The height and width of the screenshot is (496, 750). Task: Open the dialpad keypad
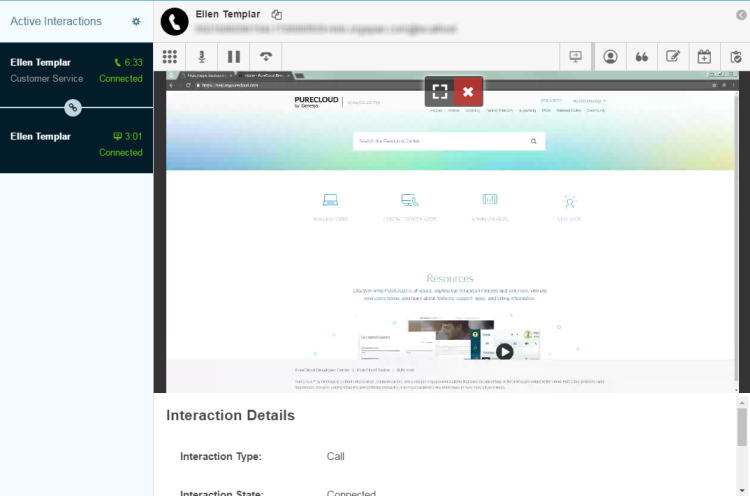pyautogui.click(x=170, y=57)
